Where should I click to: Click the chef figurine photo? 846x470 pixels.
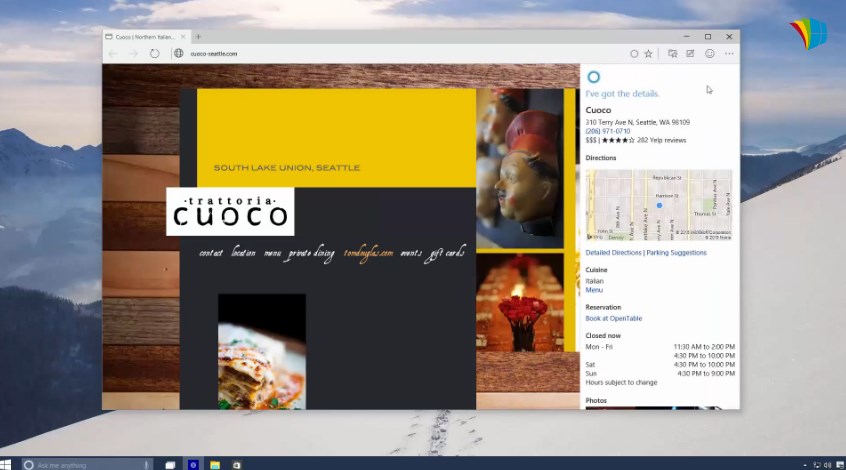pyautogui.click(x=520, y=168)
